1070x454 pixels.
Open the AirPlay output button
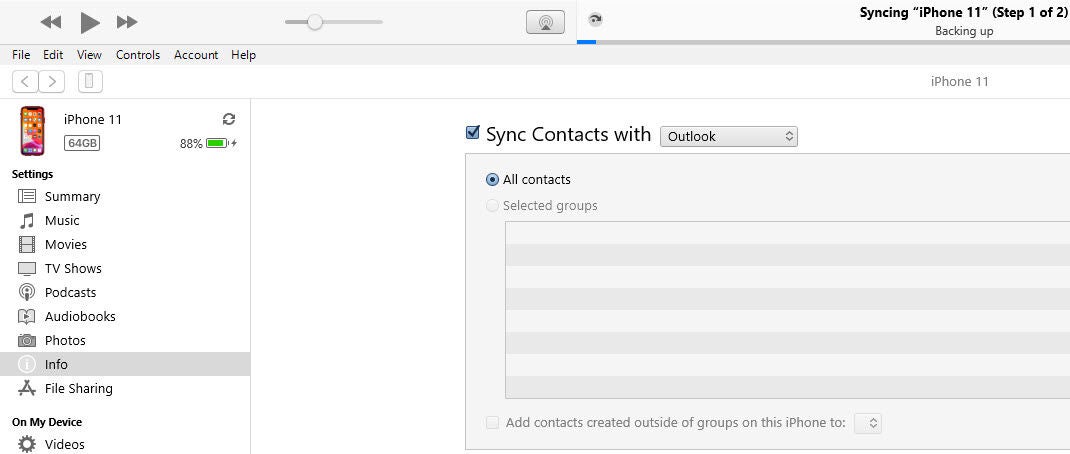coord(545,22)
